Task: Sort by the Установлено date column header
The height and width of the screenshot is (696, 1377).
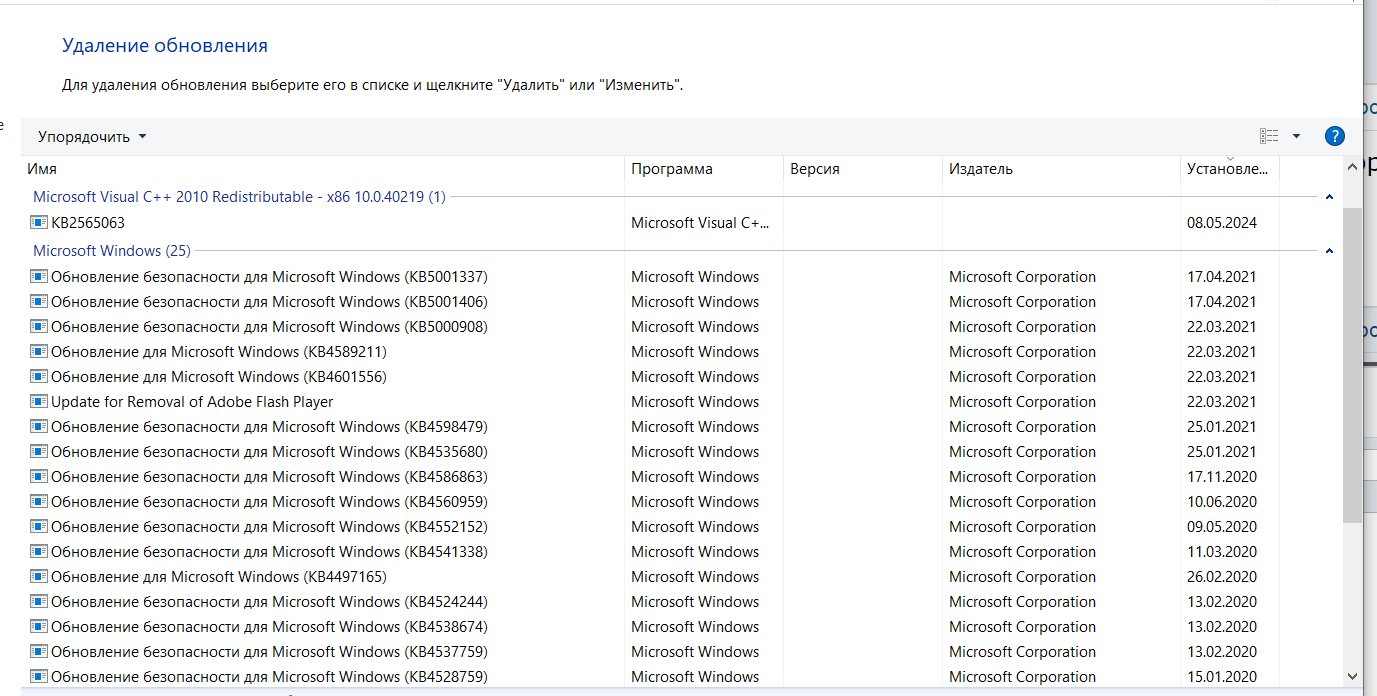Action: coord(1227,169)
